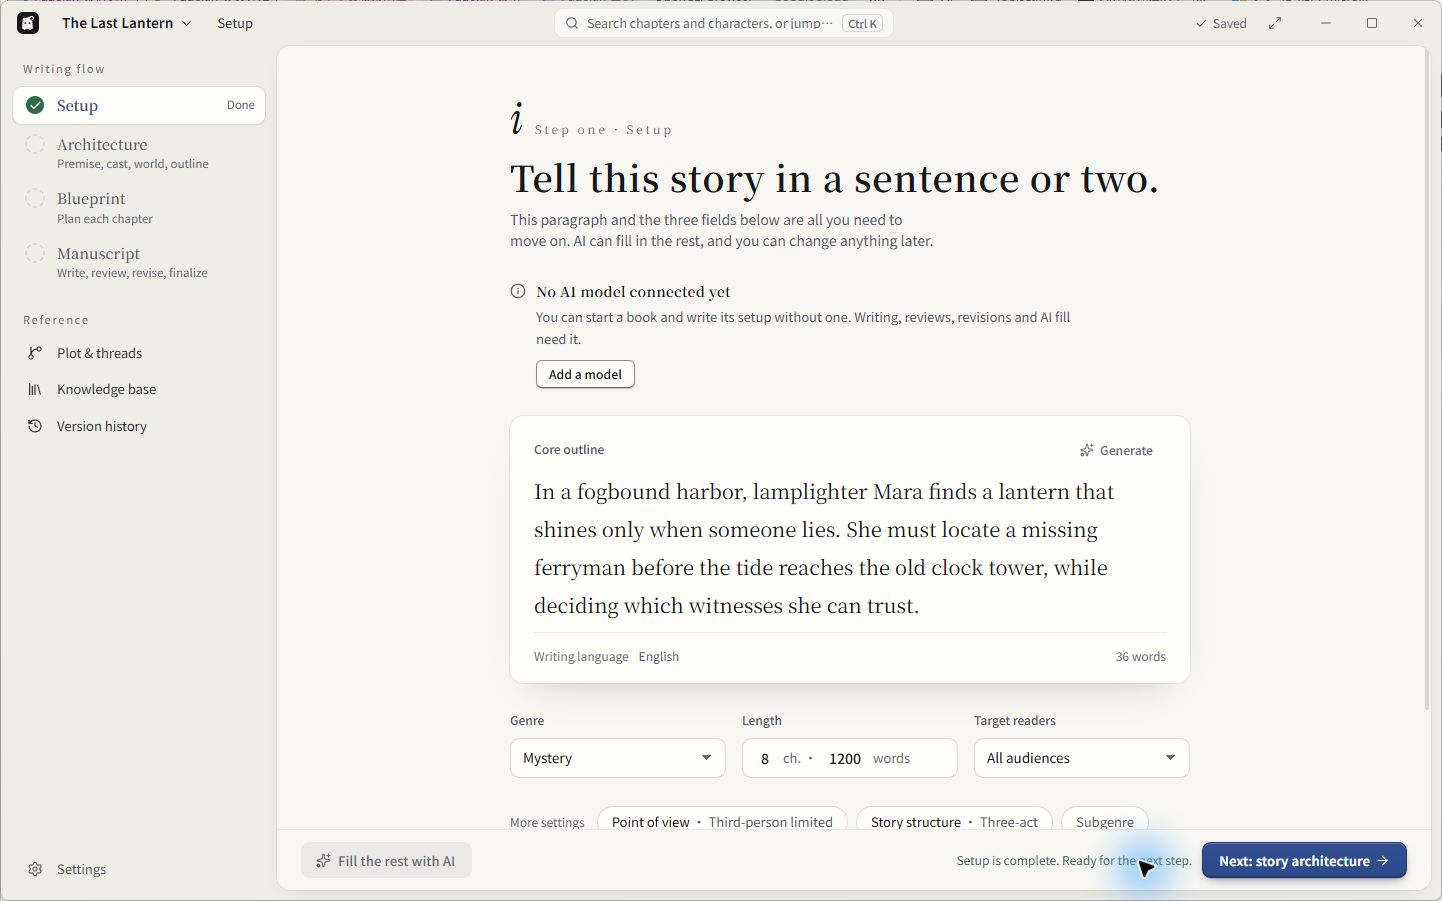Click the app logo icon
1442x901 pixels.
pyautogui.click(x=28, y=23)
